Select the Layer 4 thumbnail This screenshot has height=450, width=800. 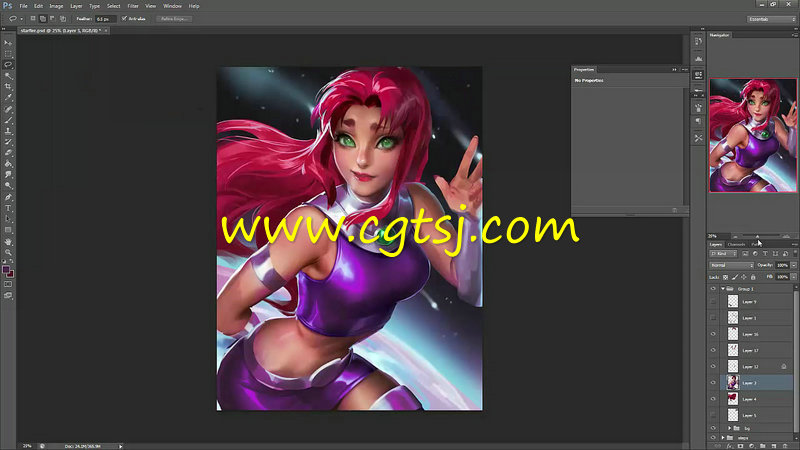click(x=733, y=398)
